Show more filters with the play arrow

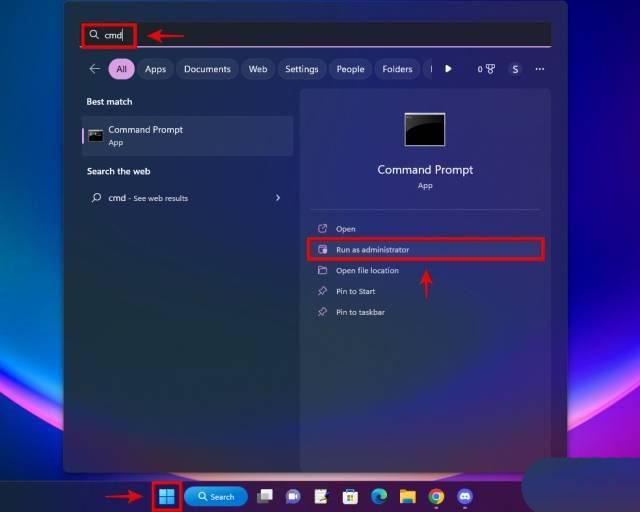[448, 69]
